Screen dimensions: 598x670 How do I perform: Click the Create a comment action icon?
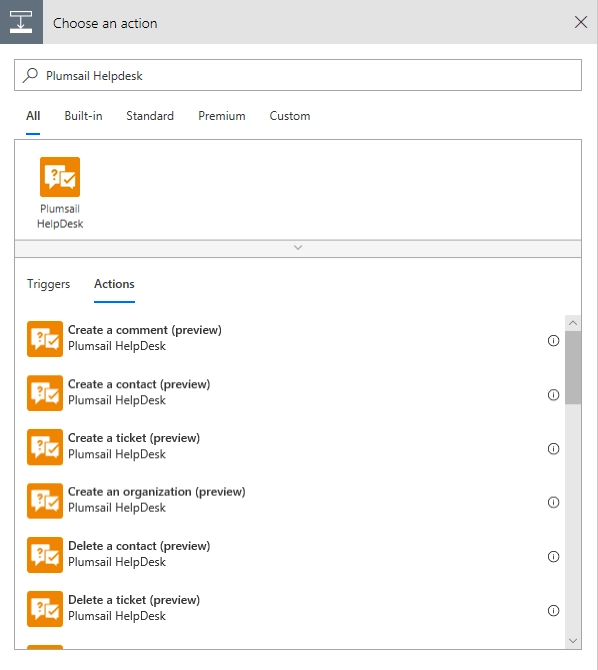pos(45,339)
